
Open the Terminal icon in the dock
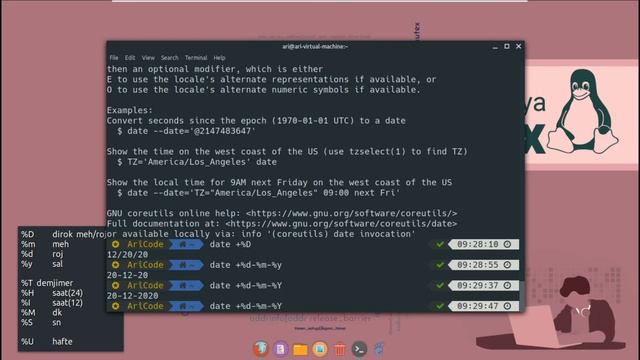(x=359, y=349)
